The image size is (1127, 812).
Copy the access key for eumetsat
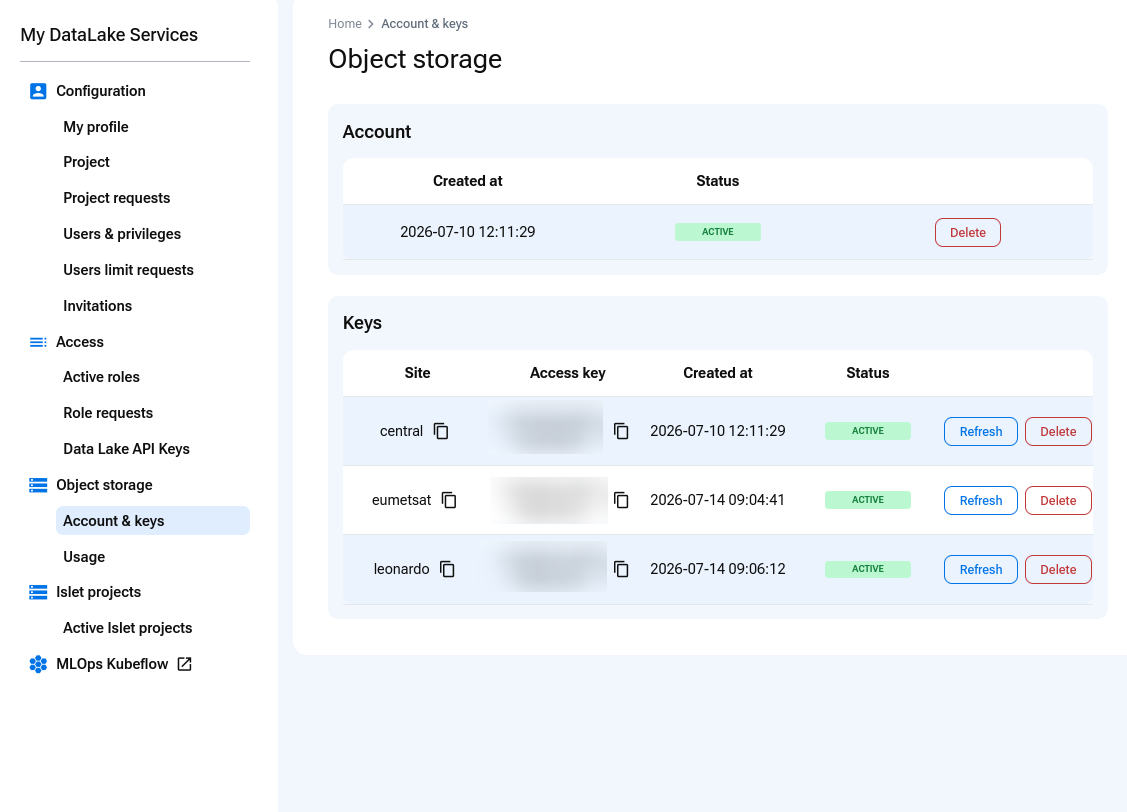tap(621, 500)
